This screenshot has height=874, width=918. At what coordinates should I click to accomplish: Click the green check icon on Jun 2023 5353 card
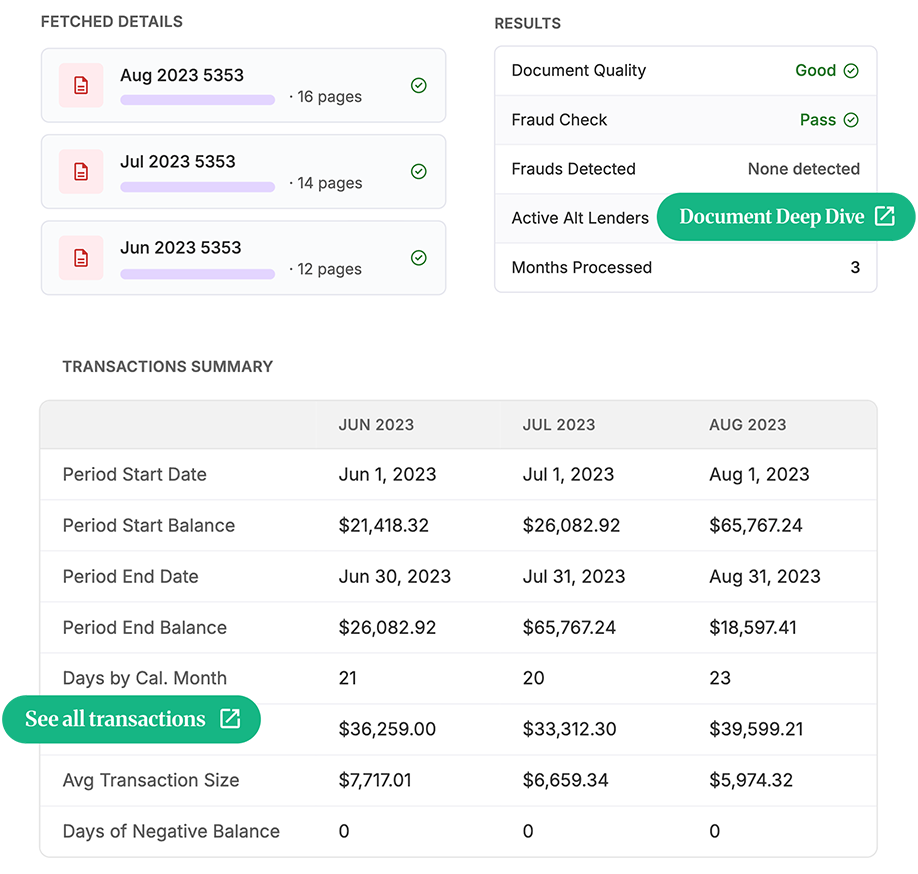(x=419, y=258)
